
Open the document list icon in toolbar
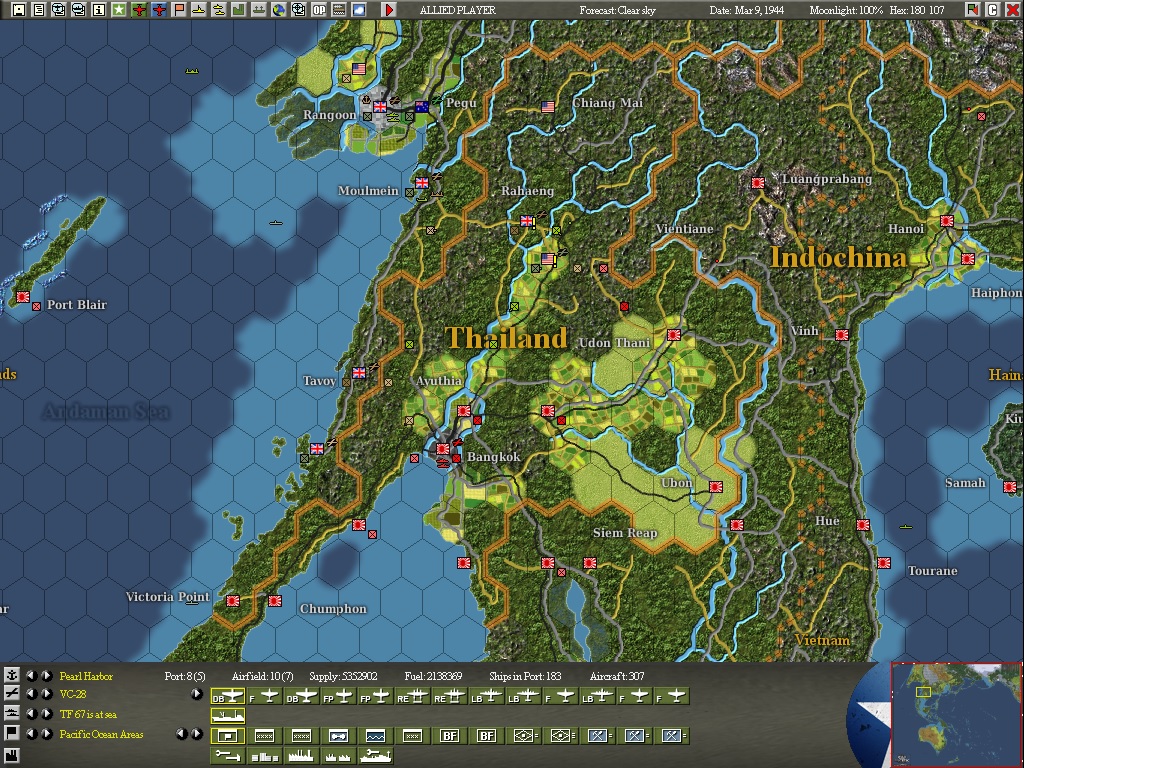pyautogui.click(x=39, y=10)
